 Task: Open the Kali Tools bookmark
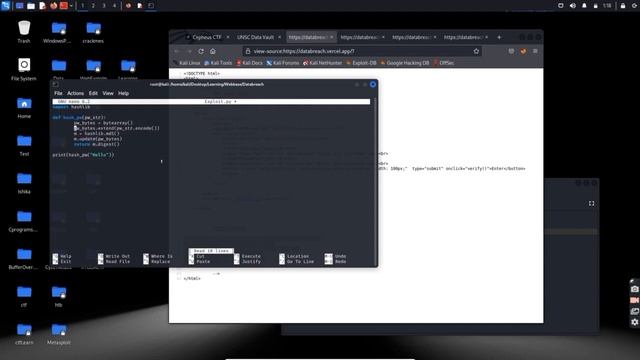click(x=218, y=63)
